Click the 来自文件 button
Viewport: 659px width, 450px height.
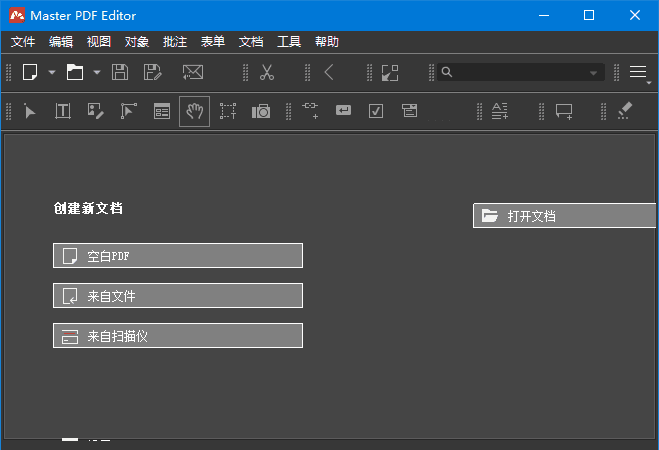point(178,296)
